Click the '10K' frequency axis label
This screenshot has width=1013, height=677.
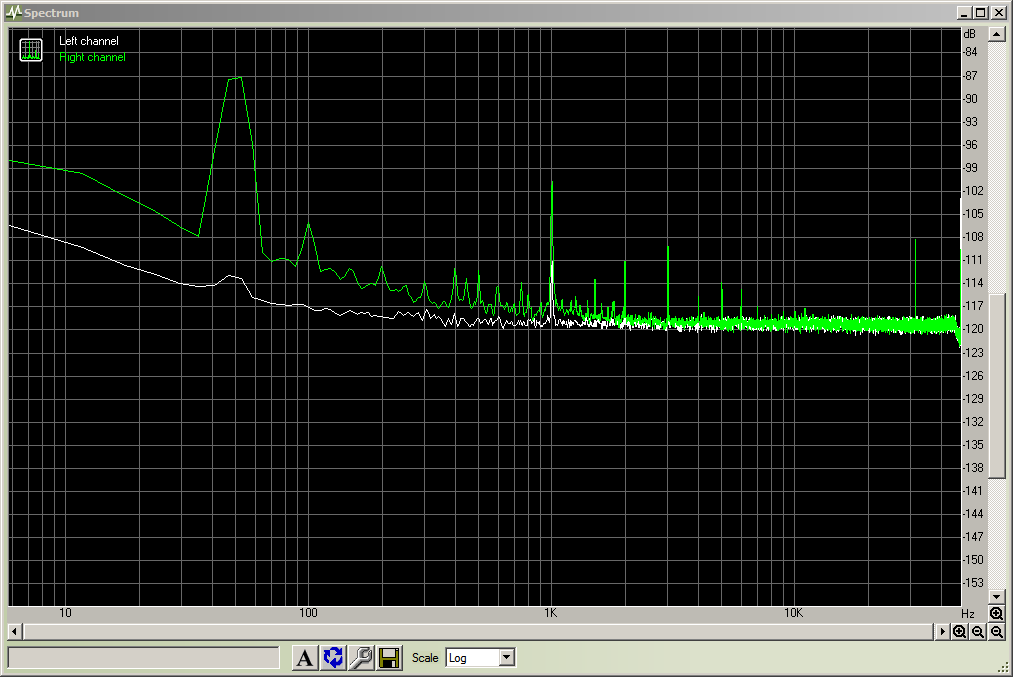793,613
